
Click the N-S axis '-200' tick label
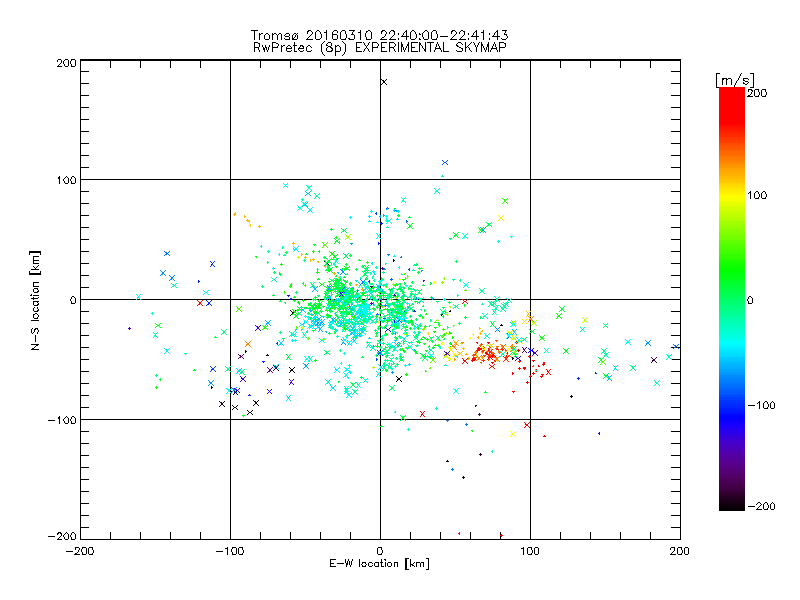[x=62, y=536]
